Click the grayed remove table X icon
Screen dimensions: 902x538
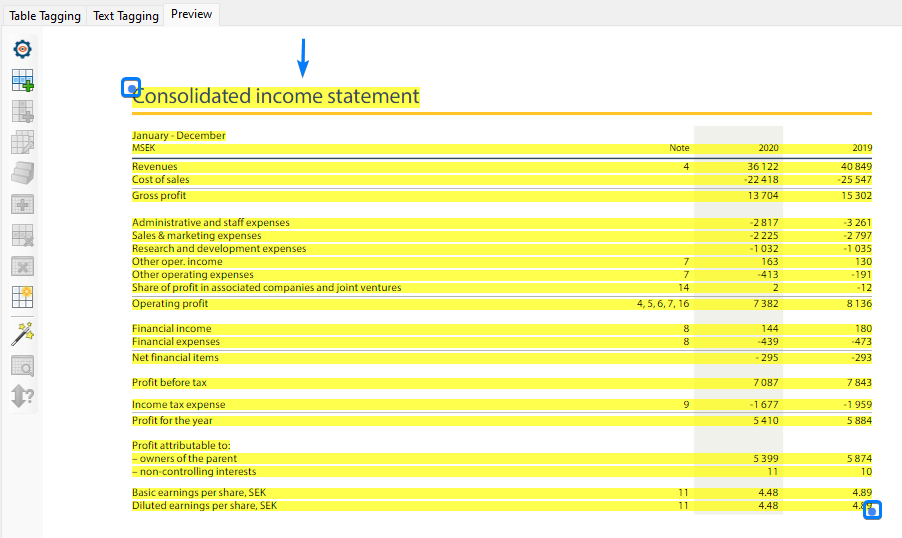click(22, 266)
